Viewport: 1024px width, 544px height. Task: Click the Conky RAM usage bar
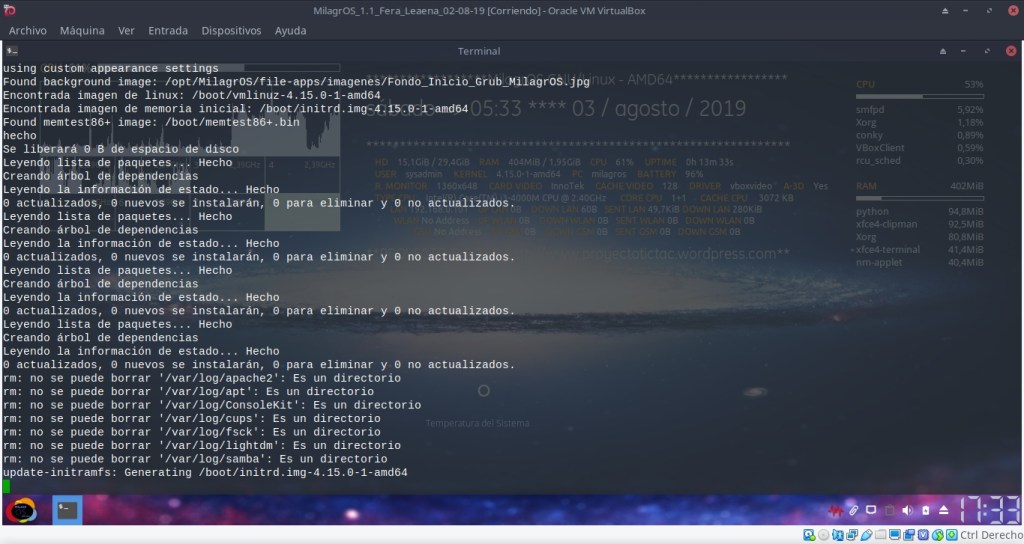click(x=920, y=199)
